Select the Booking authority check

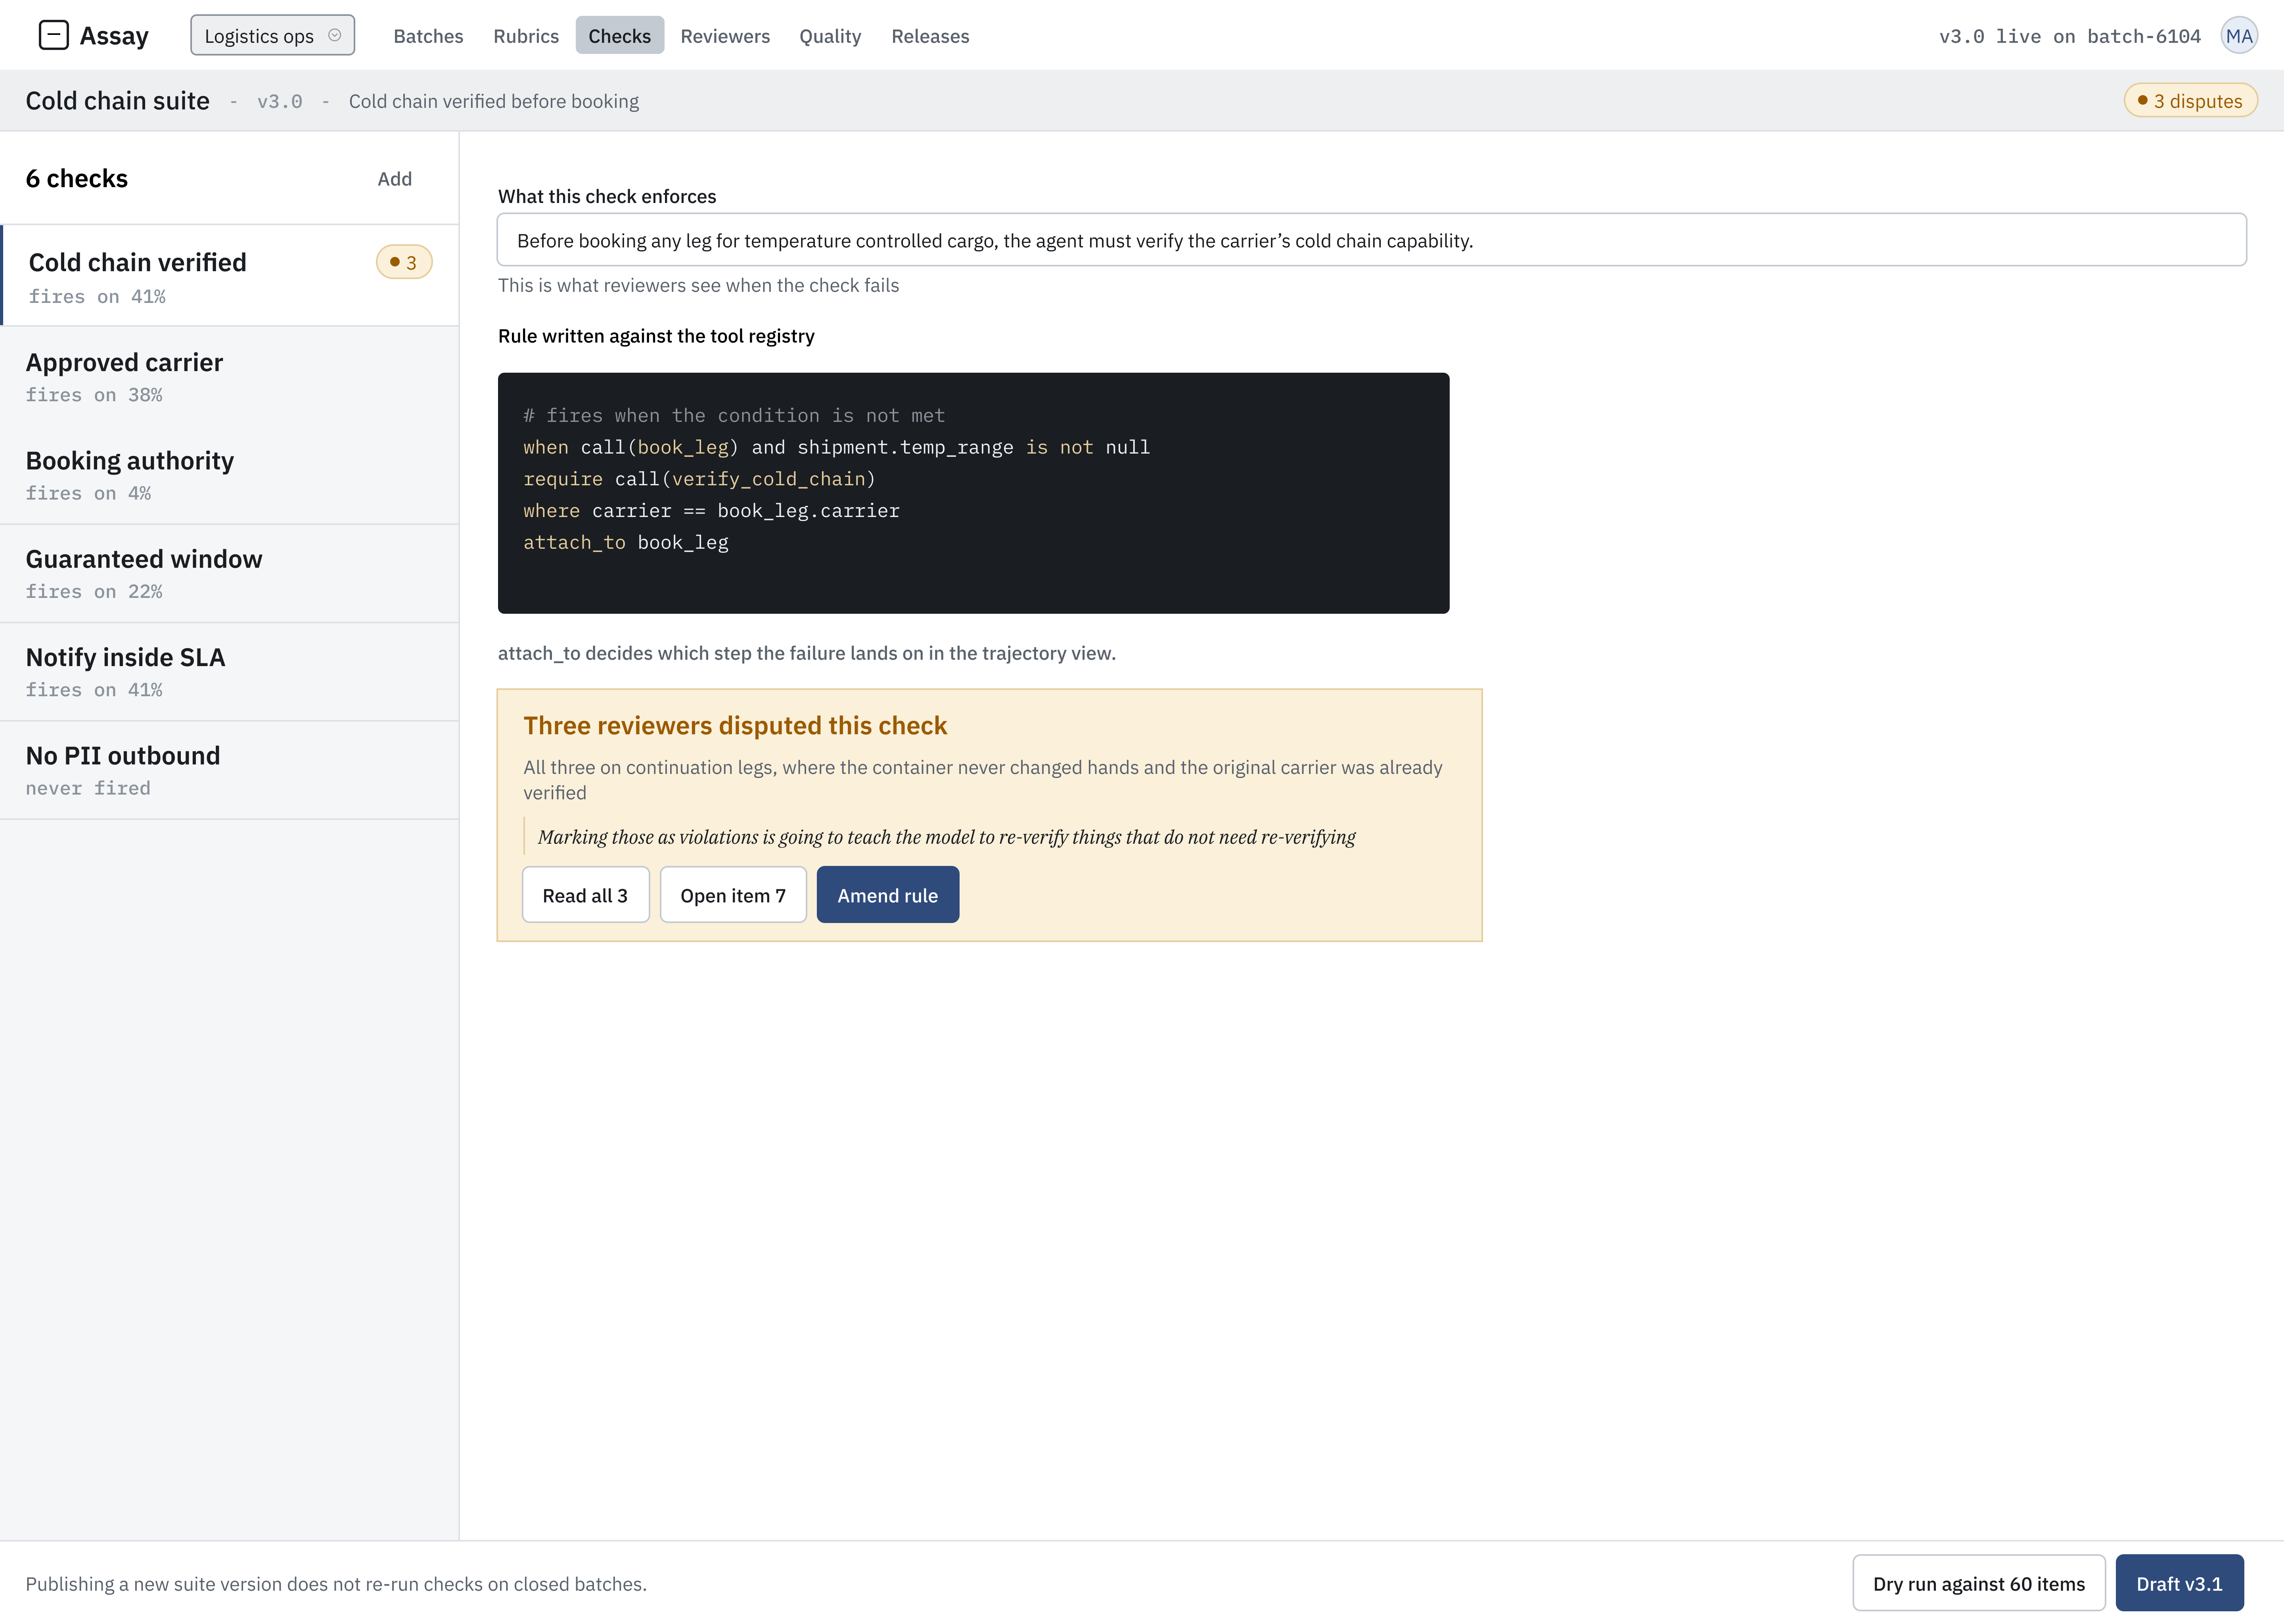pos(230,475)
